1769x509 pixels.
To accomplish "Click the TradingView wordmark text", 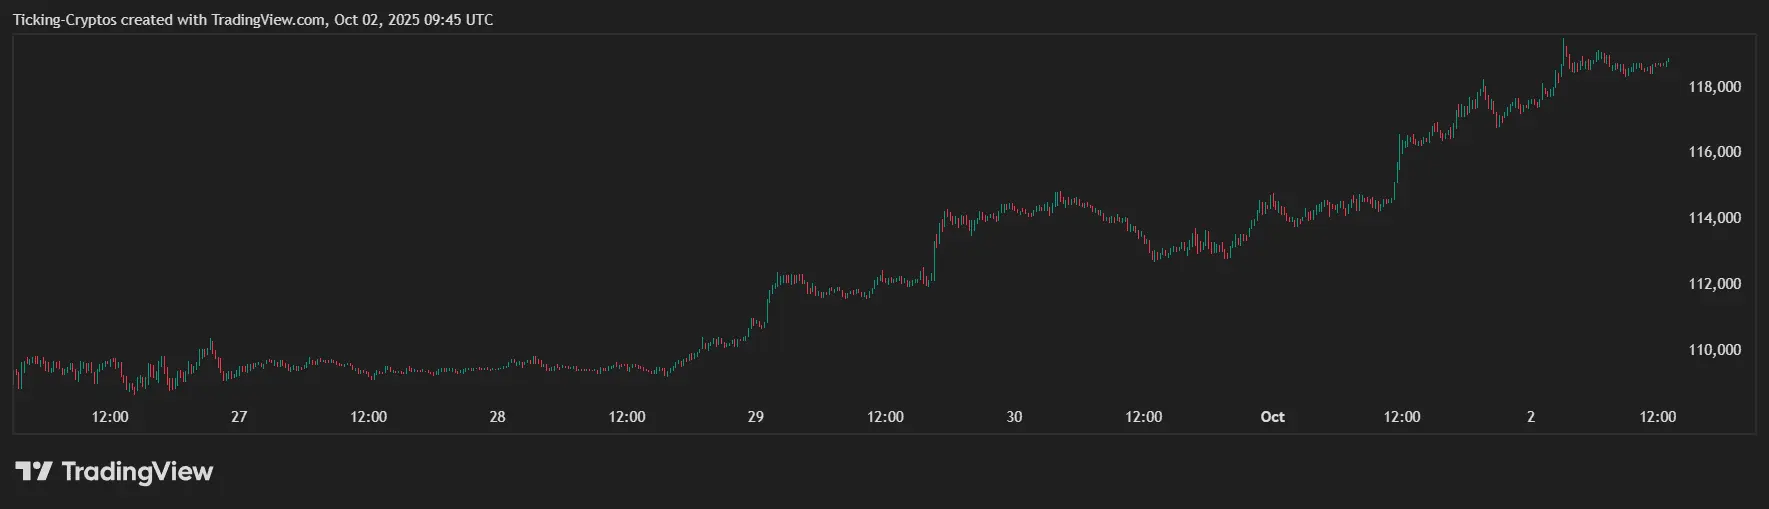I will [x=137, y=471].
